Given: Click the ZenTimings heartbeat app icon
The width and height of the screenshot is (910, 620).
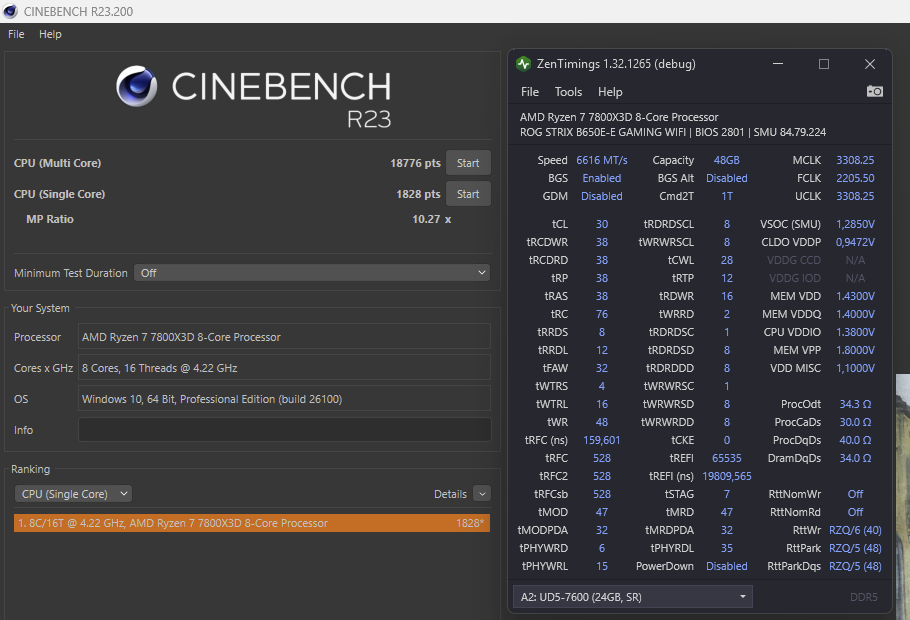Looking at the screenshot, I should [x=523, y=64].
